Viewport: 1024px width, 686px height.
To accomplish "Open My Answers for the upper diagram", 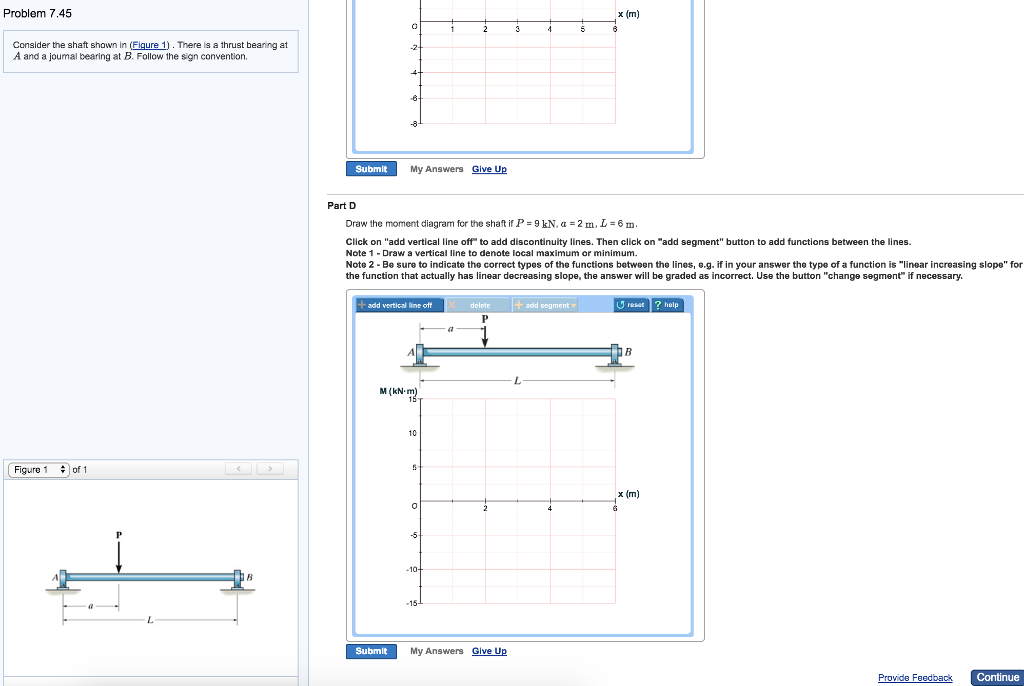I will (436, 169).
